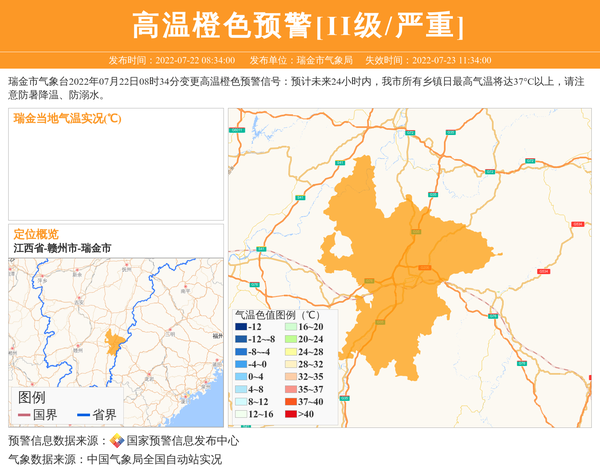Click the blue 省界 legend line
Viewport: 600px width, 471px height.
pyautogui.click(x=82, y=415)
